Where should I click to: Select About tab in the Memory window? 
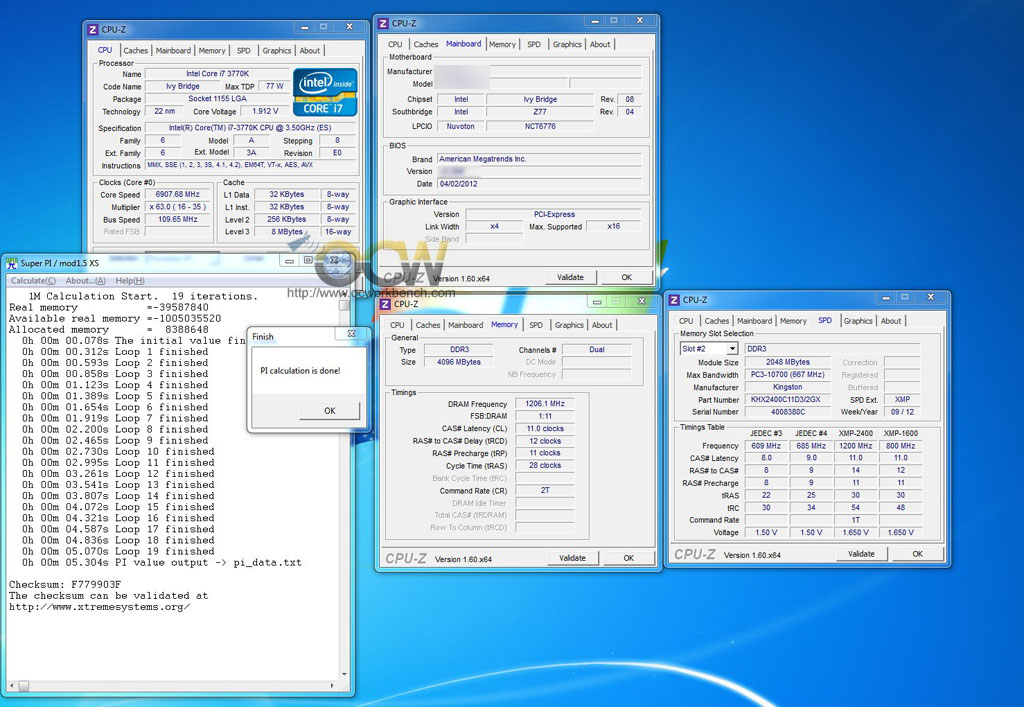click(602, 325)
